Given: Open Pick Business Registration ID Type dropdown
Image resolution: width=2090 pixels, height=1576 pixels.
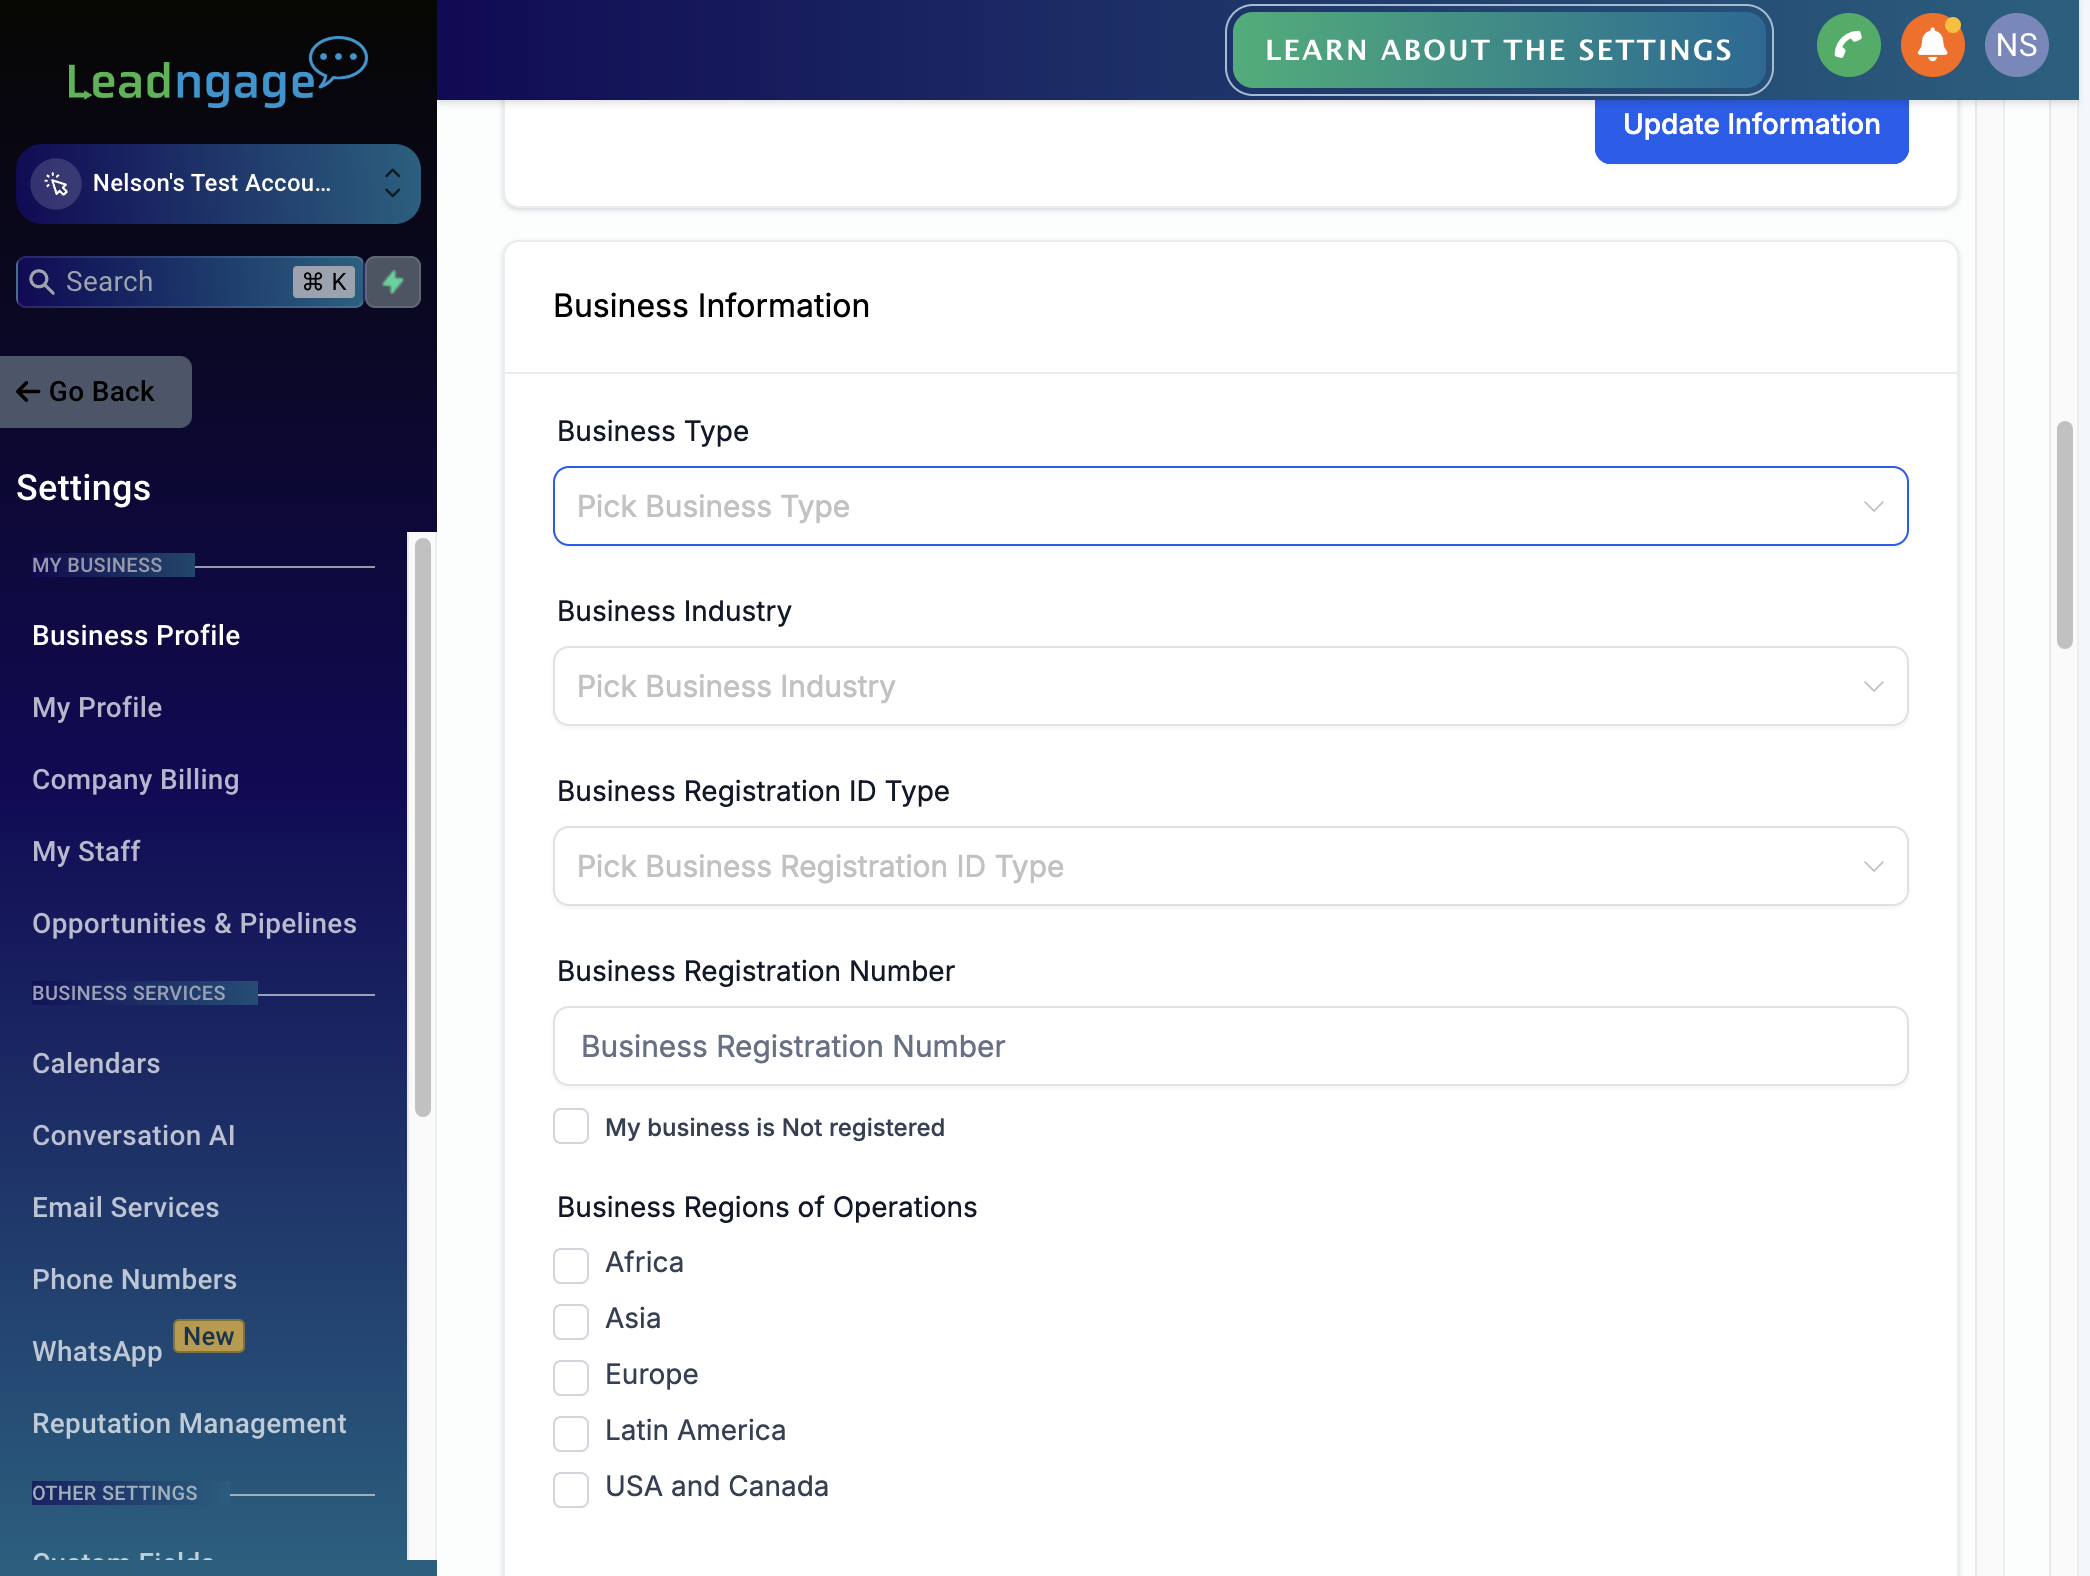Looking at the screenshot, I should point(1230,866).
